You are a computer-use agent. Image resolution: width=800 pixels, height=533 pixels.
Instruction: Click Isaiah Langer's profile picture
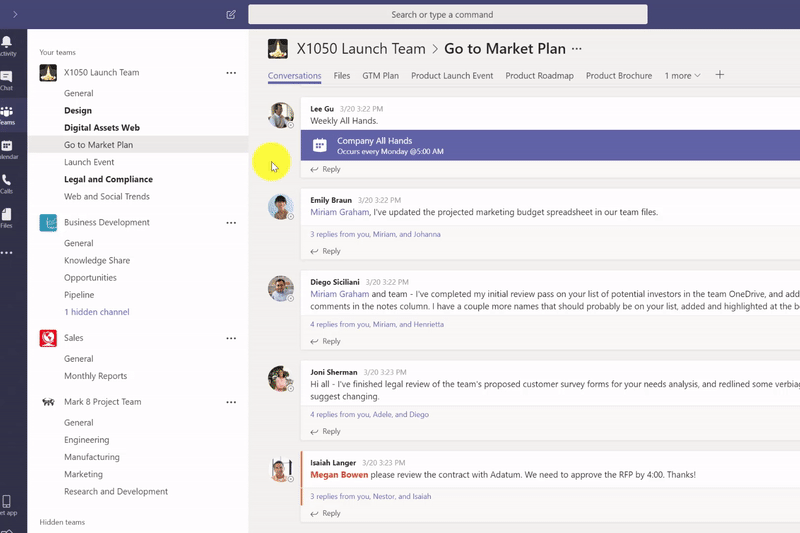pos(281,469)
